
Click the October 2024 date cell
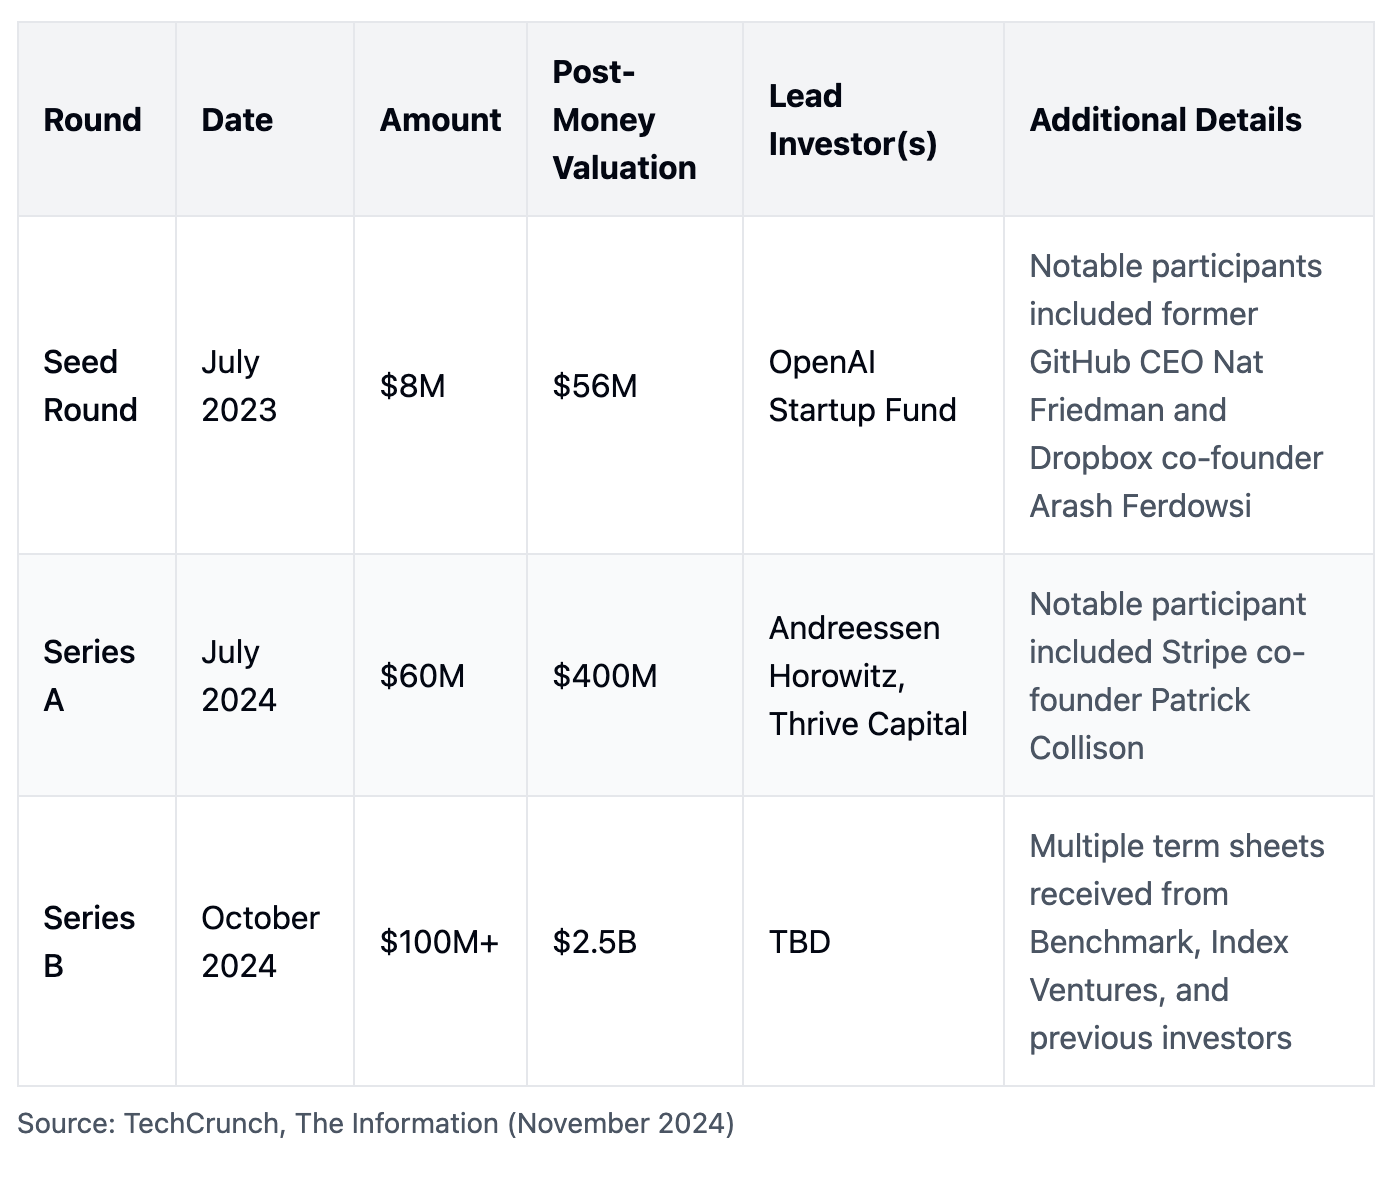pyautogui.click(x=260, y=942)
